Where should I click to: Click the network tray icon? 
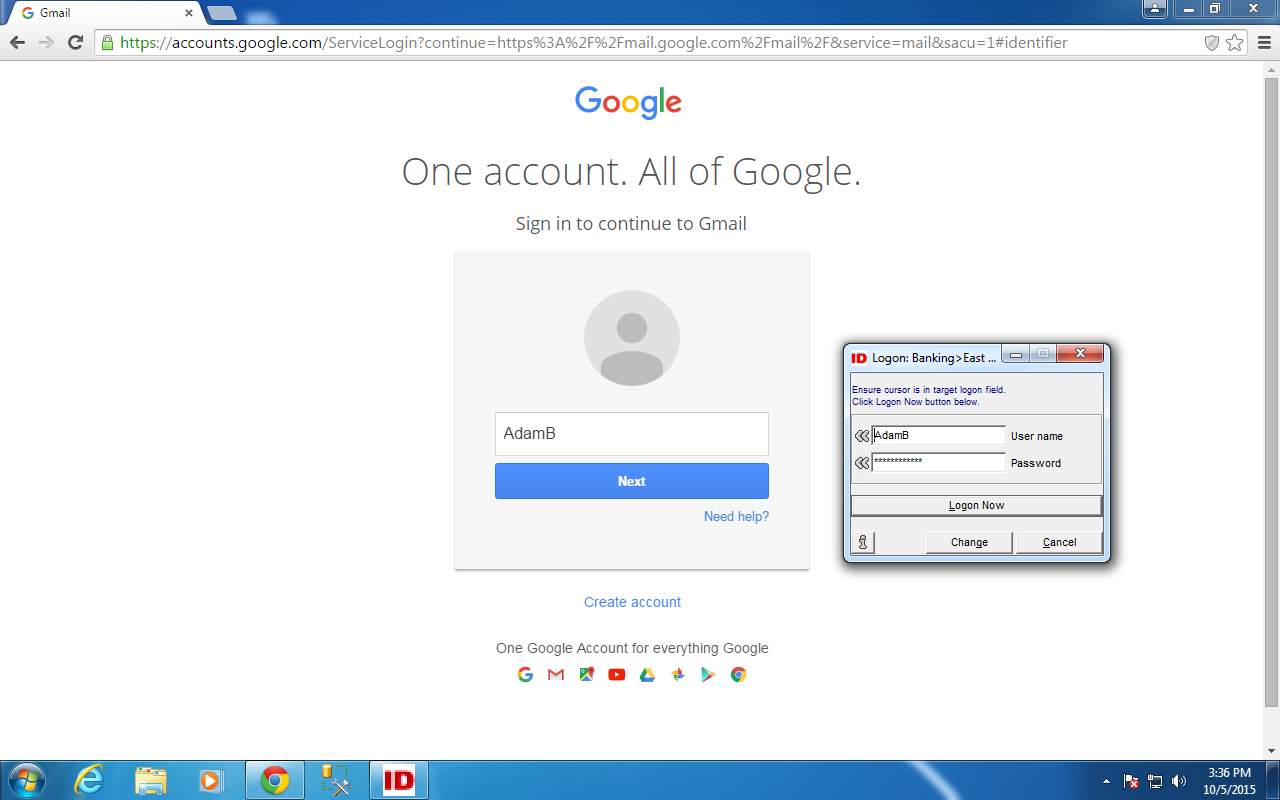pyautogui.click(x=1156, y=781)
